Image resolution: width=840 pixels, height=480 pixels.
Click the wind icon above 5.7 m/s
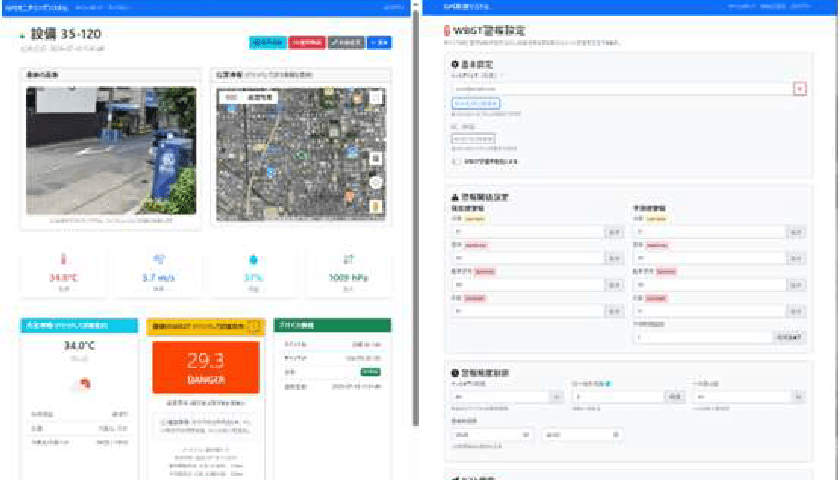(159, 260)
